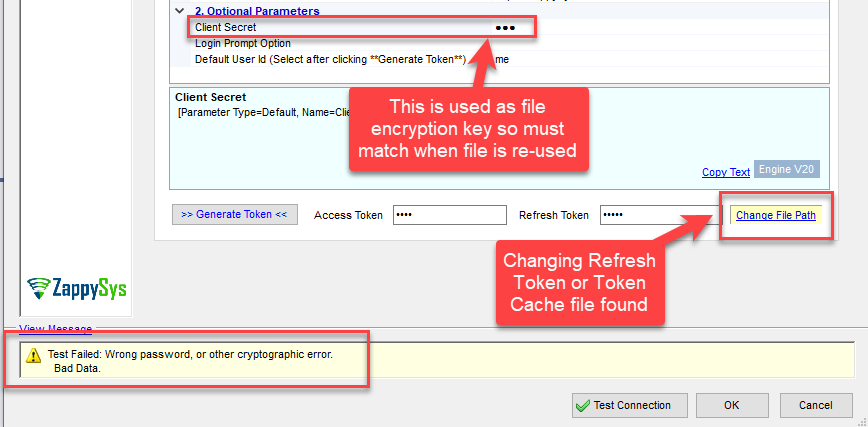The width and height of the screenshot is (868, 427).
Task: Collapse the Optional Parameters section
Action: pyautogui.click(x=180, y=11)
